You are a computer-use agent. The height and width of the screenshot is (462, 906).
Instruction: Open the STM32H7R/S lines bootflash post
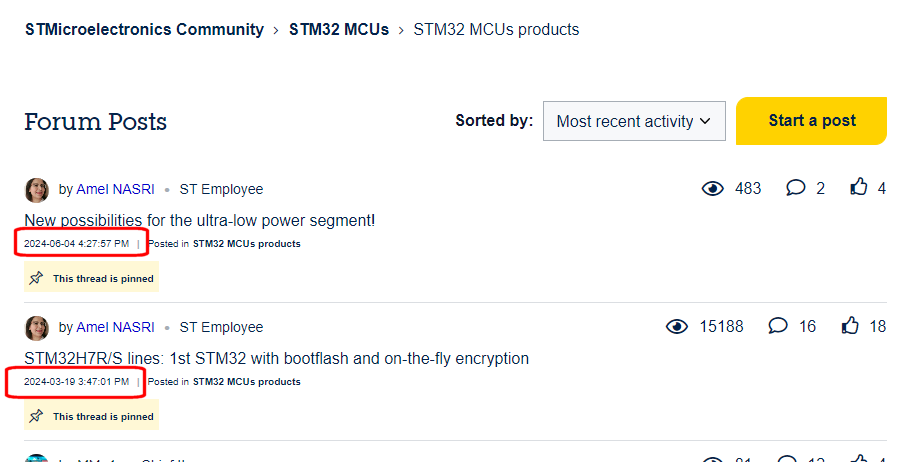277,358
